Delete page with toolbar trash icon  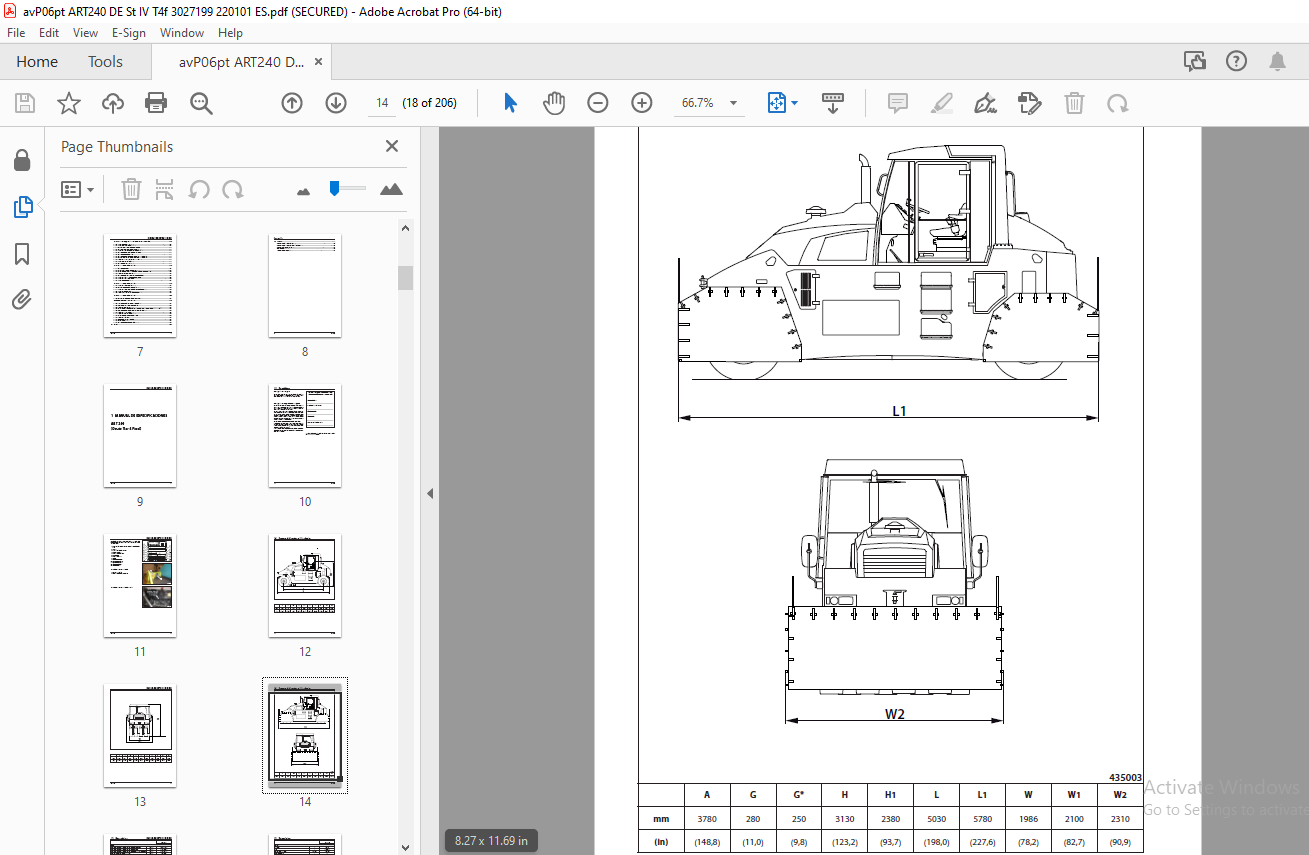click(x=1074, y=103)
